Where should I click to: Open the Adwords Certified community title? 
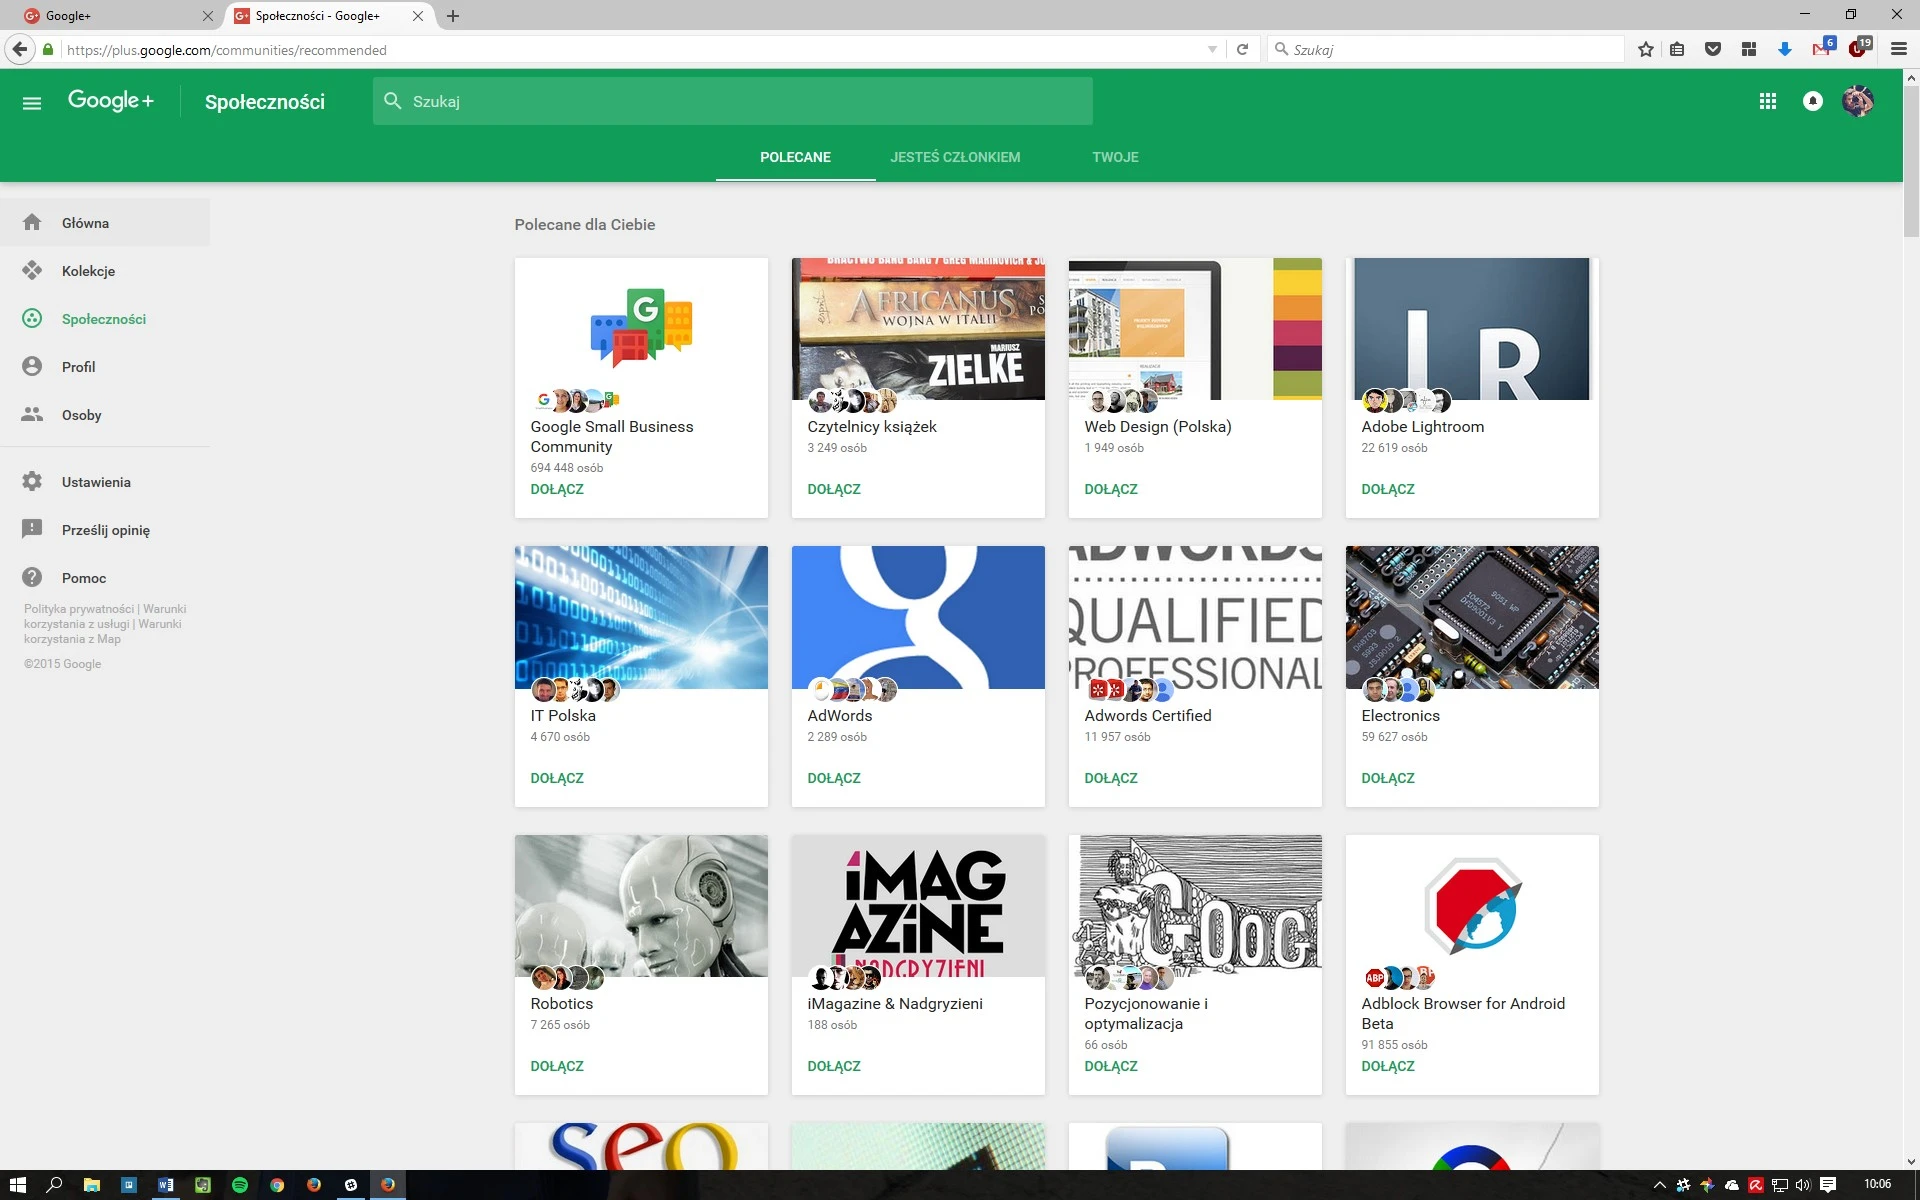(x=1148, y=715)
